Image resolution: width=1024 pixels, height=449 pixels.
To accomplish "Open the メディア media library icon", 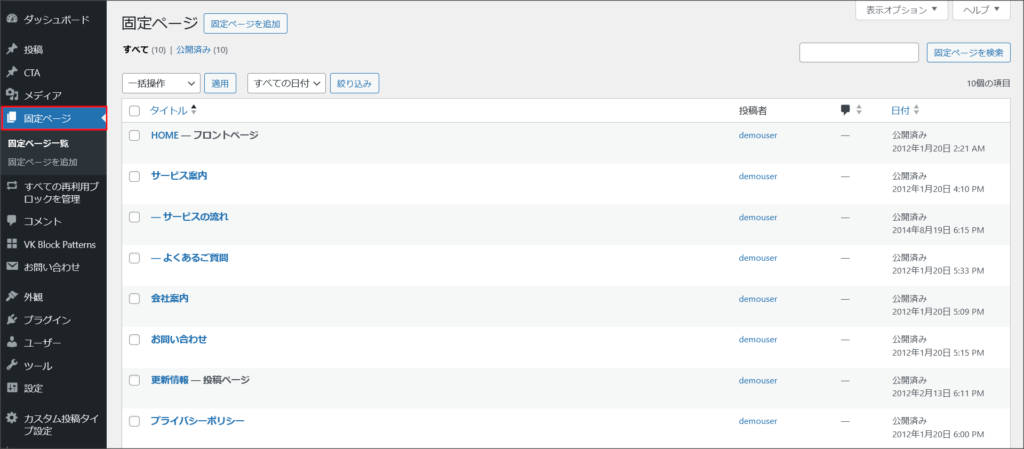I will pyautogui.click(x=12, y=95).
